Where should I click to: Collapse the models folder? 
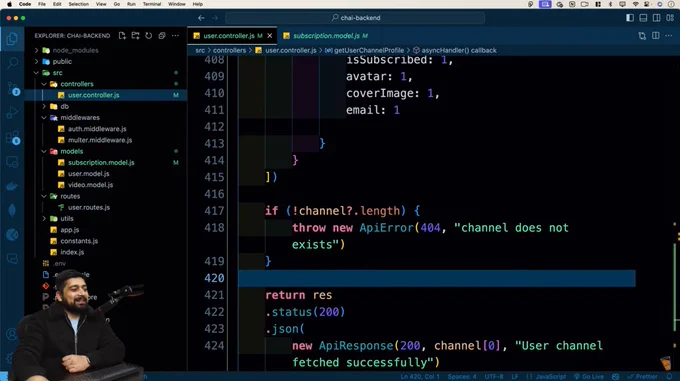click(44, 151)
